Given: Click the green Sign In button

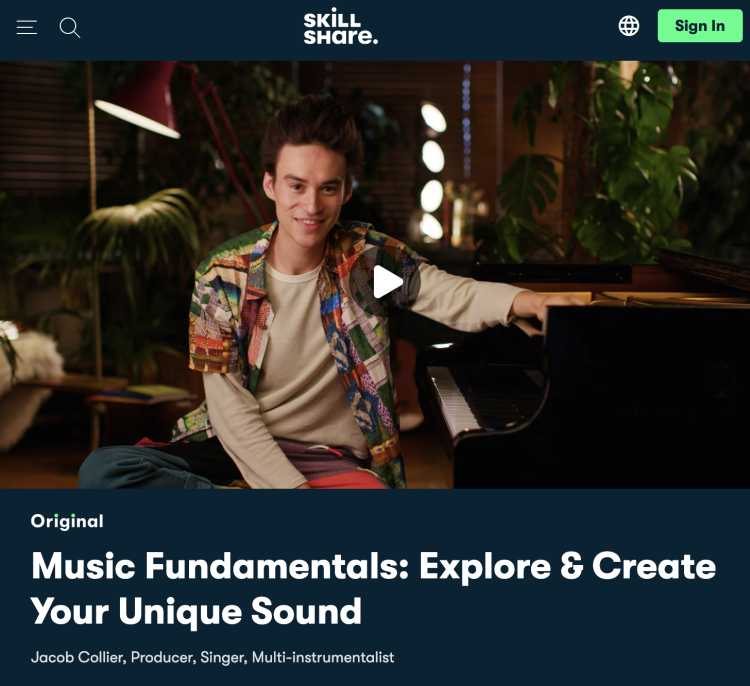Looking at the screenshot, I should pyautogui.click(x=700, y=26).
